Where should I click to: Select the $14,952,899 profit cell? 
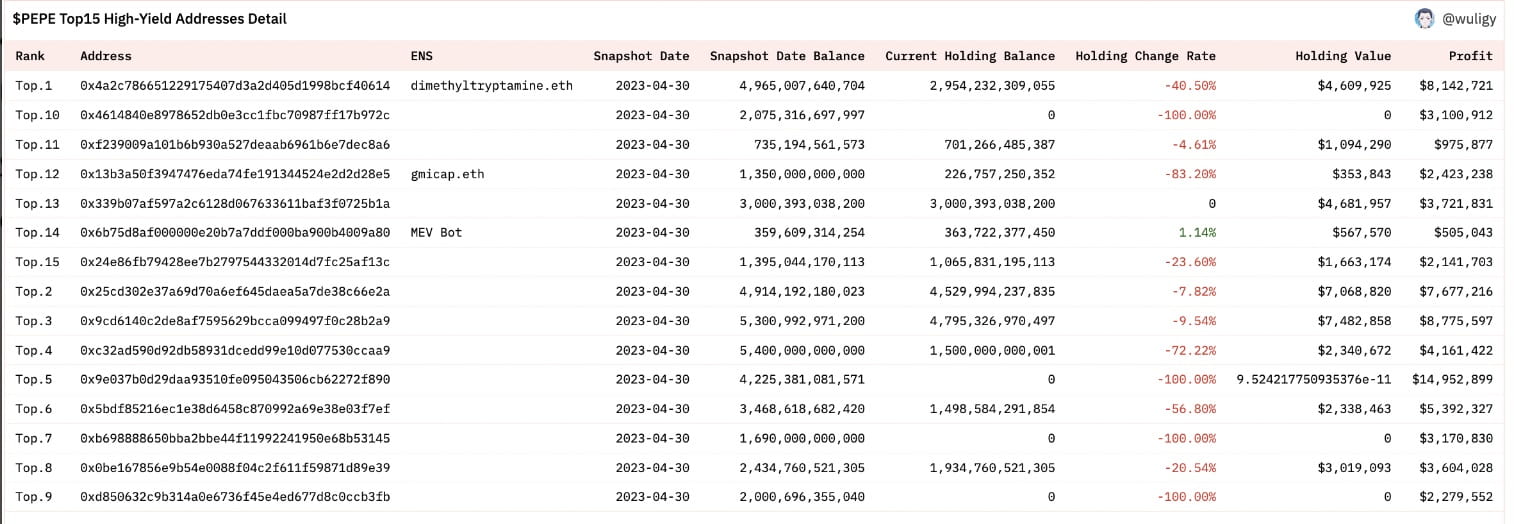coord(1452,380)
